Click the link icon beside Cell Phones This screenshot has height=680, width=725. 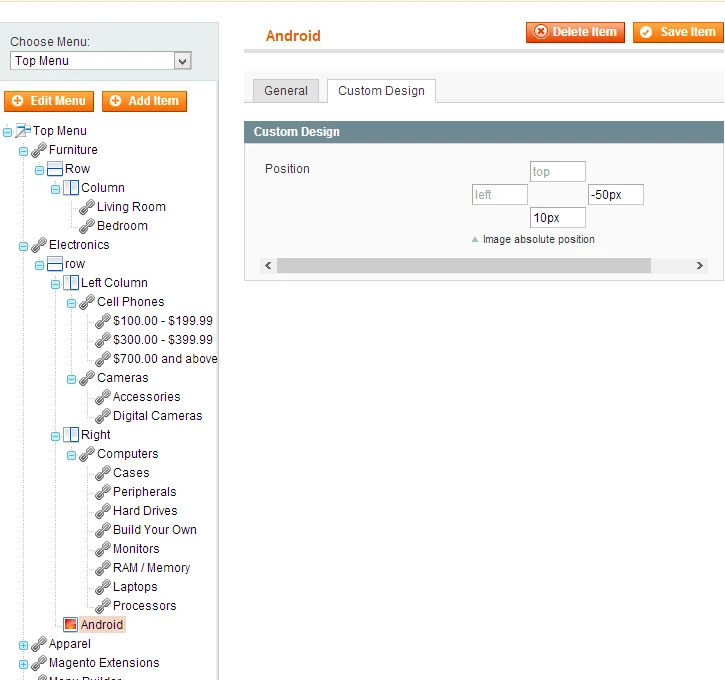click(x=87, y=302)
